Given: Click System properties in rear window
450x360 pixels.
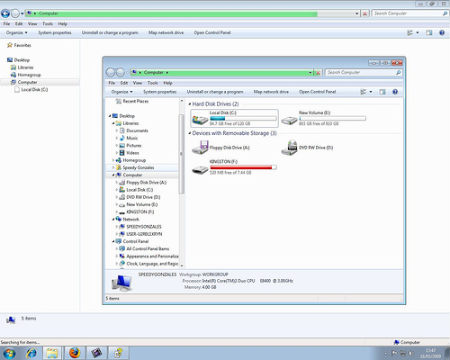Looking at the screenshot, I should coord(55,33).
